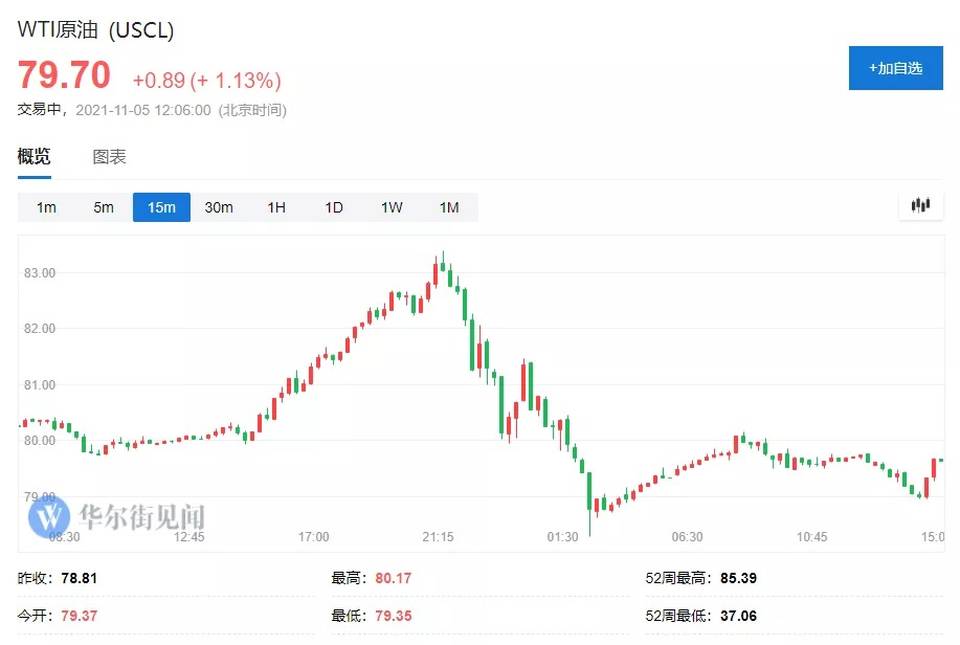Click the 华尔街见闻 watermark logo
The width and height of the screenshot is (960, 645).
pyautogui.click(x=116, y=516)
